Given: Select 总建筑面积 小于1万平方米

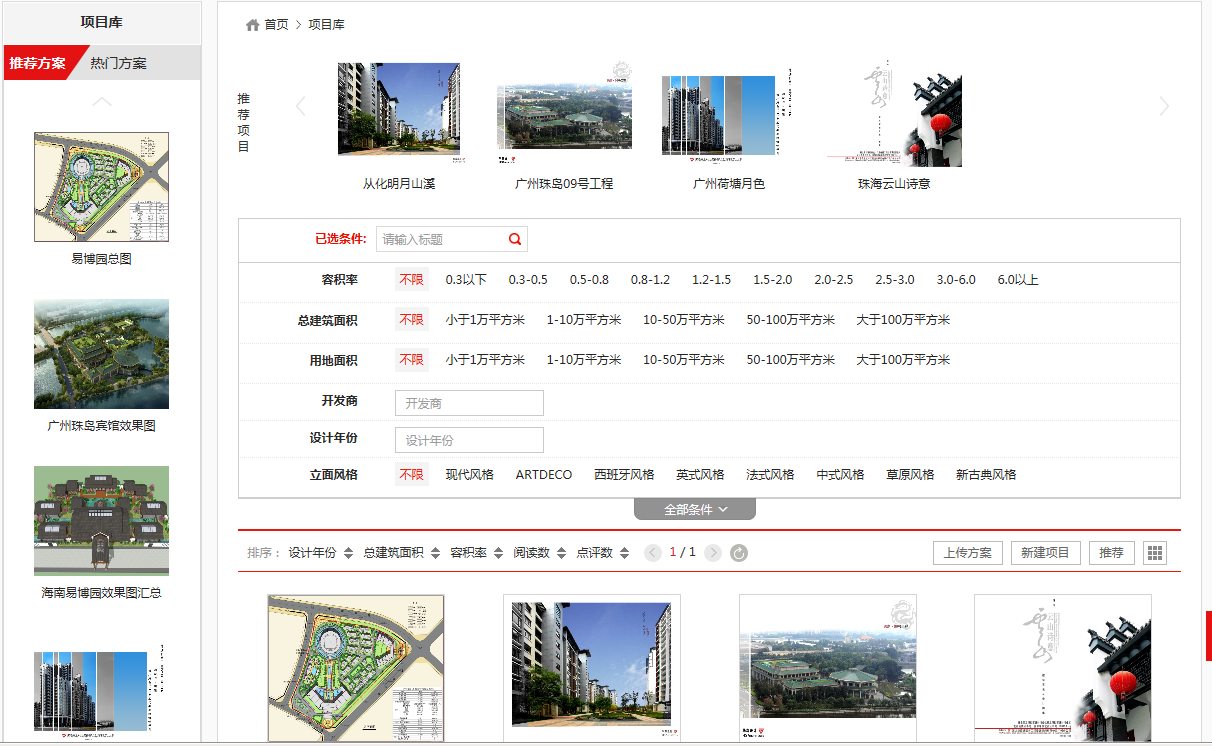Looking at the screenshot, I should (x=485, y=320).
